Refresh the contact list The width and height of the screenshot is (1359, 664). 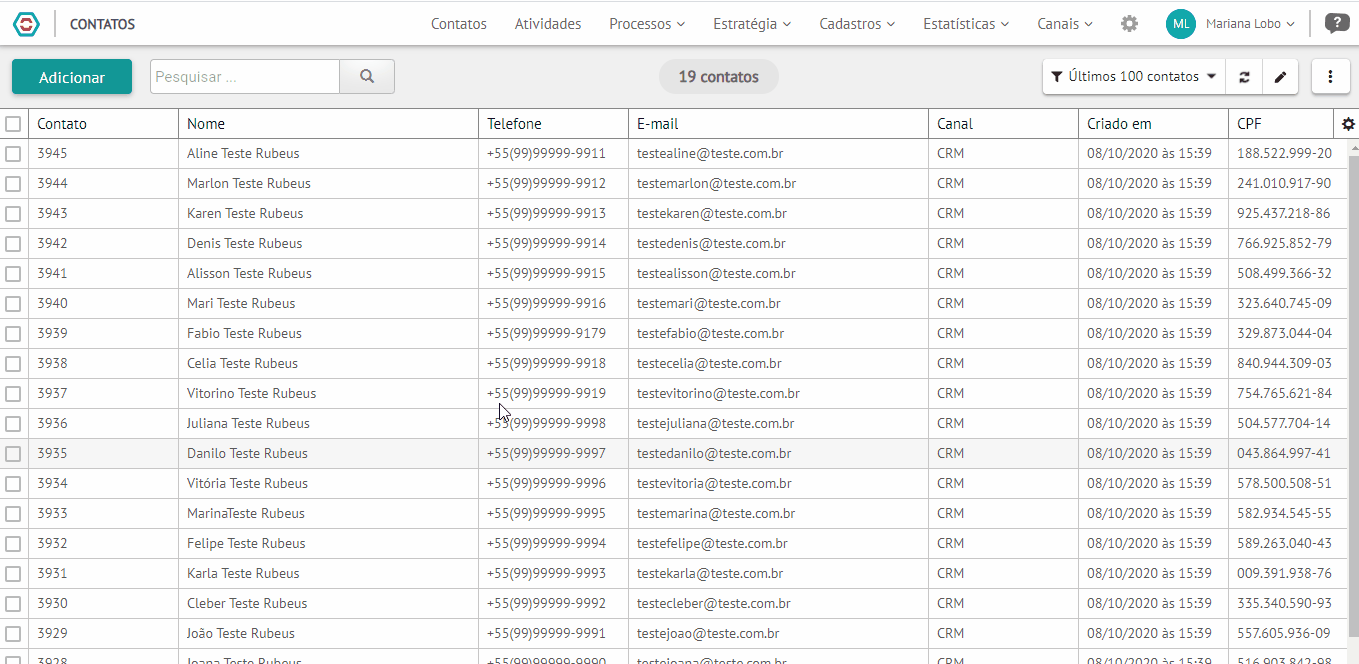point(1244,77)
